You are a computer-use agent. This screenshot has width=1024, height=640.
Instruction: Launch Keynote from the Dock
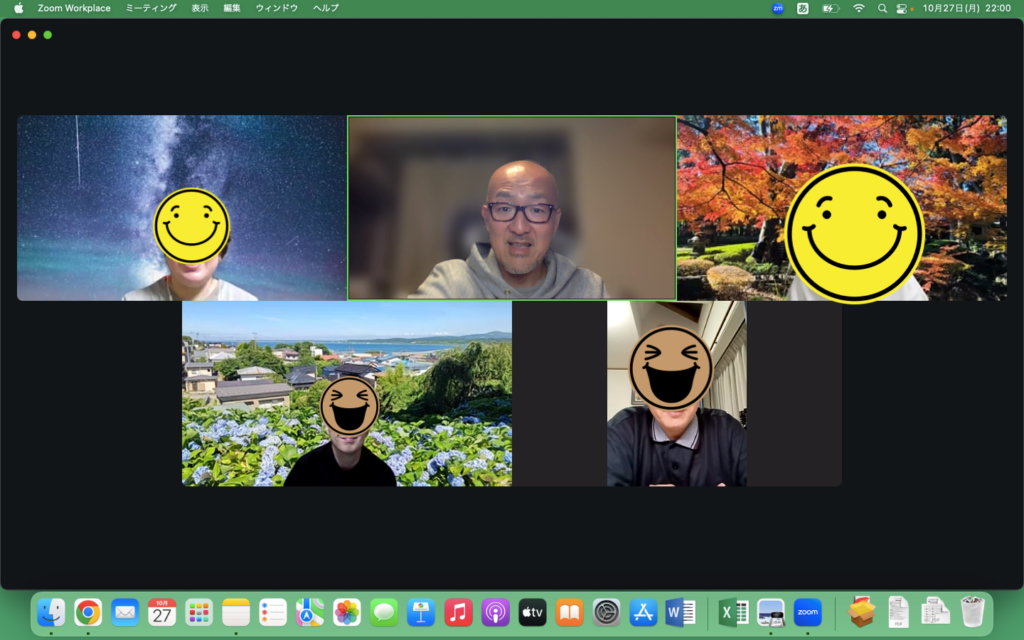[x=421, y=612]
